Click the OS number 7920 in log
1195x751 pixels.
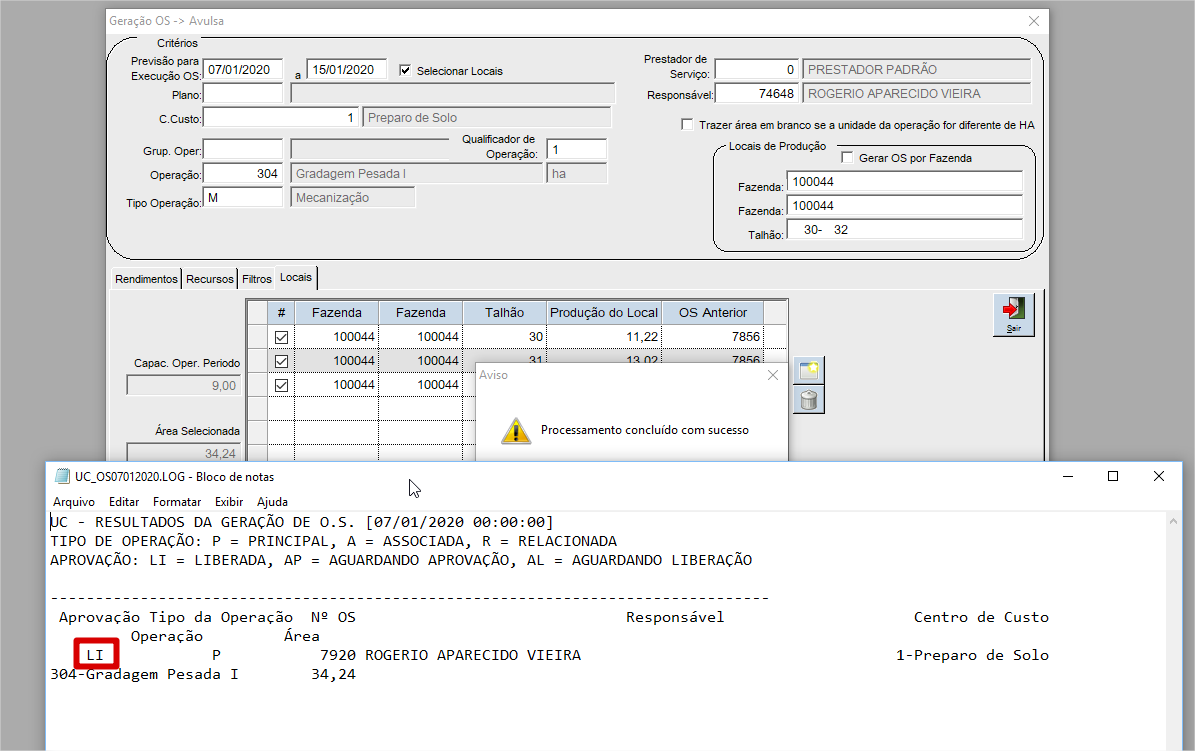(338, 655)
